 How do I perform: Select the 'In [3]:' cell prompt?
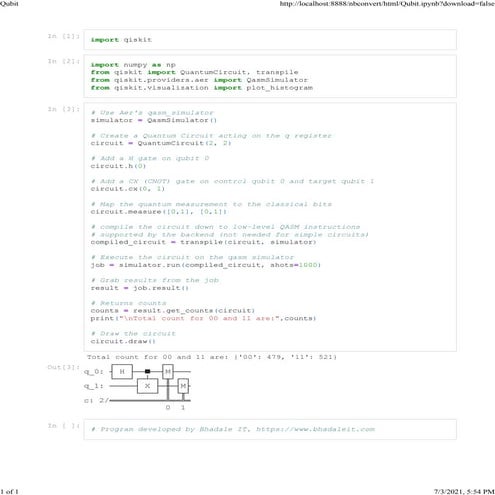pyautogui.click(x=63, y=109)
